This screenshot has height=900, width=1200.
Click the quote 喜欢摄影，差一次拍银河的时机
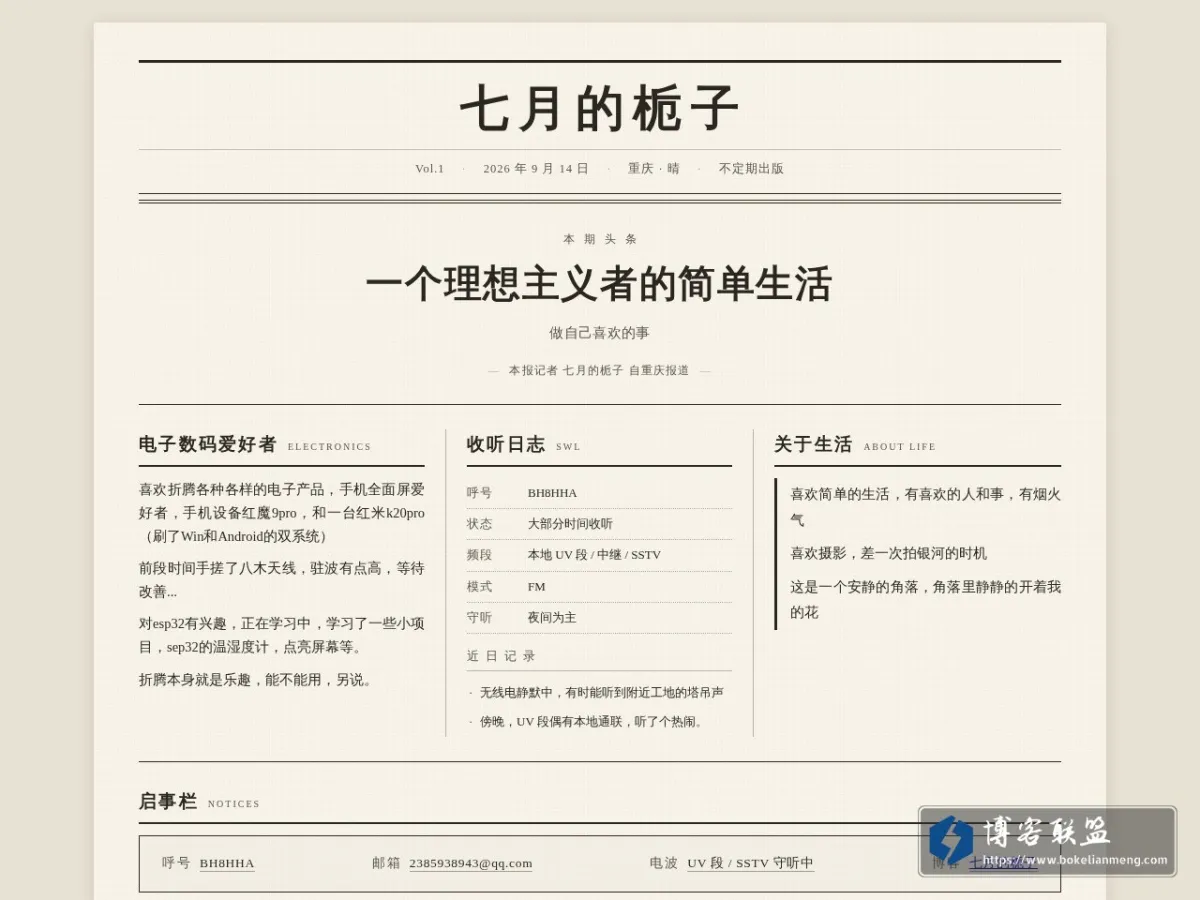(888, 553)
